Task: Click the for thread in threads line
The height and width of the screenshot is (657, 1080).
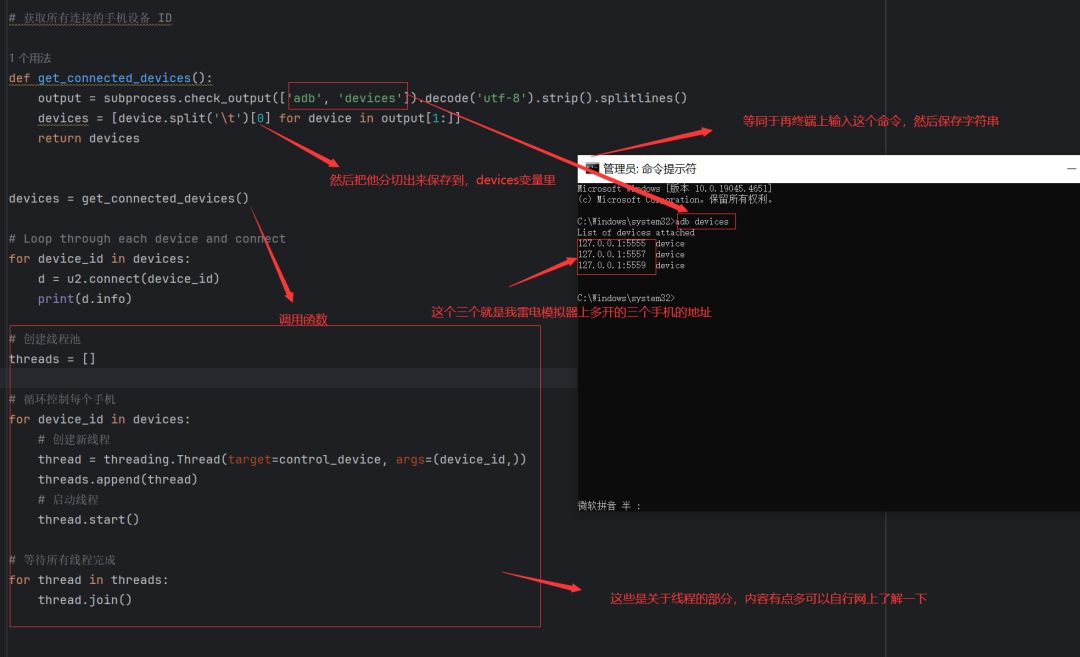Action: point(89,580)
